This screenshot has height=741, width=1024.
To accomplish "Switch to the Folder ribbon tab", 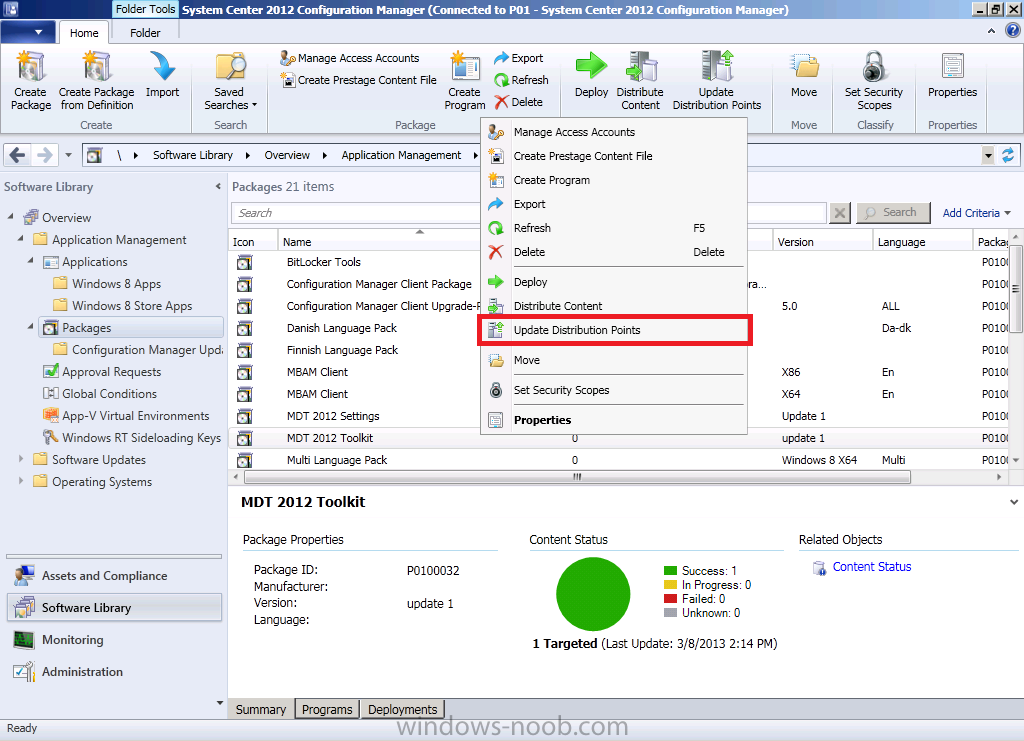I will (x=145, y=33).
